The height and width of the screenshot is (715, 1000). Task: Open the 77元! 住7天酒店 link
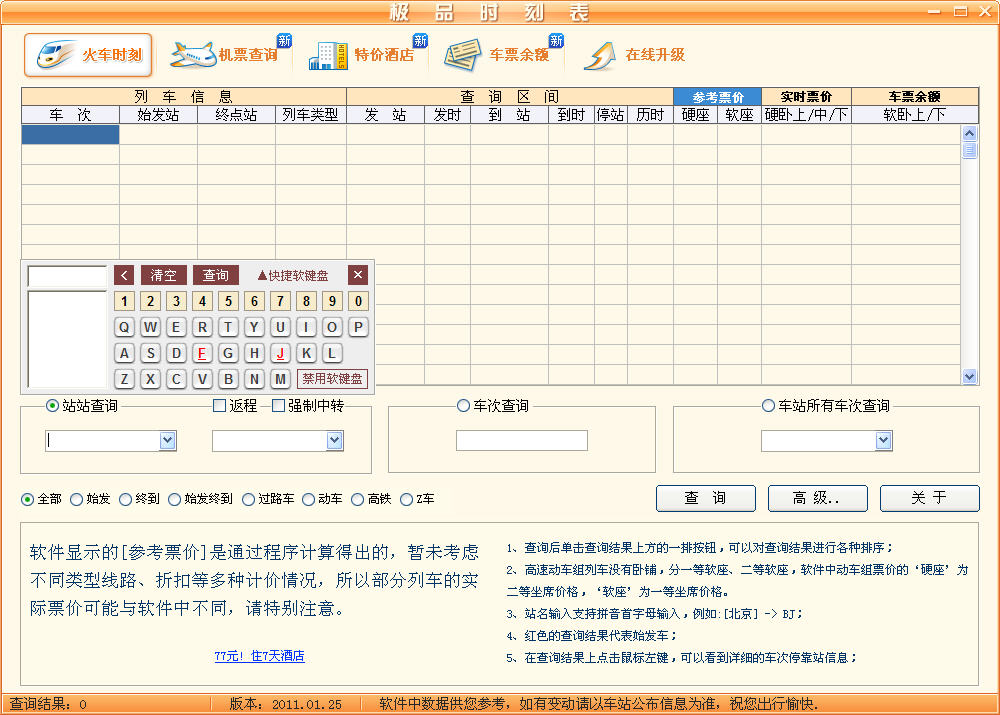click(259, 656)
